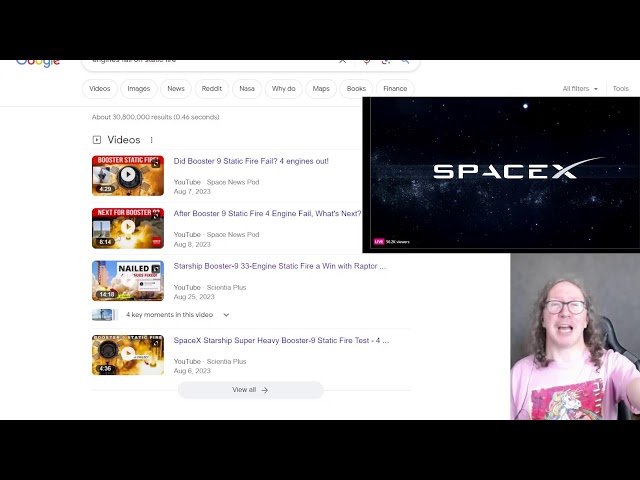Select the Why do filter chip

[284, 89]
